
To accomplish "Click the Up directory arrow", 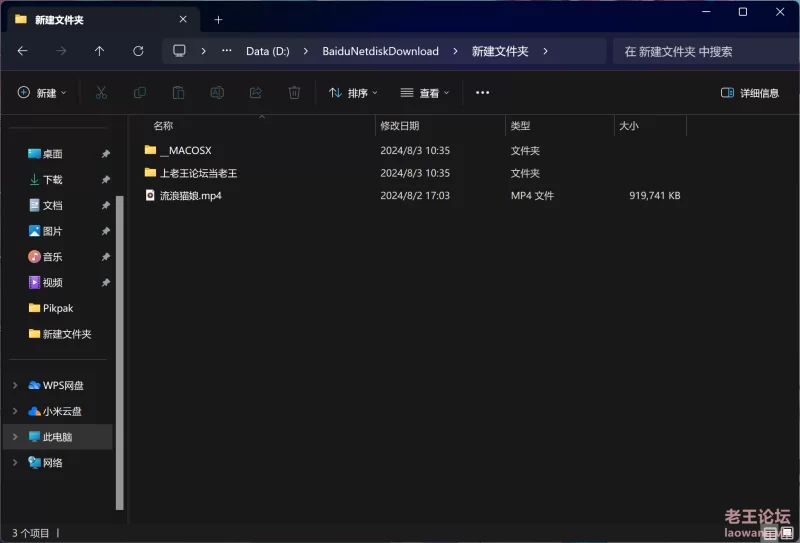I will click(99, 51).
